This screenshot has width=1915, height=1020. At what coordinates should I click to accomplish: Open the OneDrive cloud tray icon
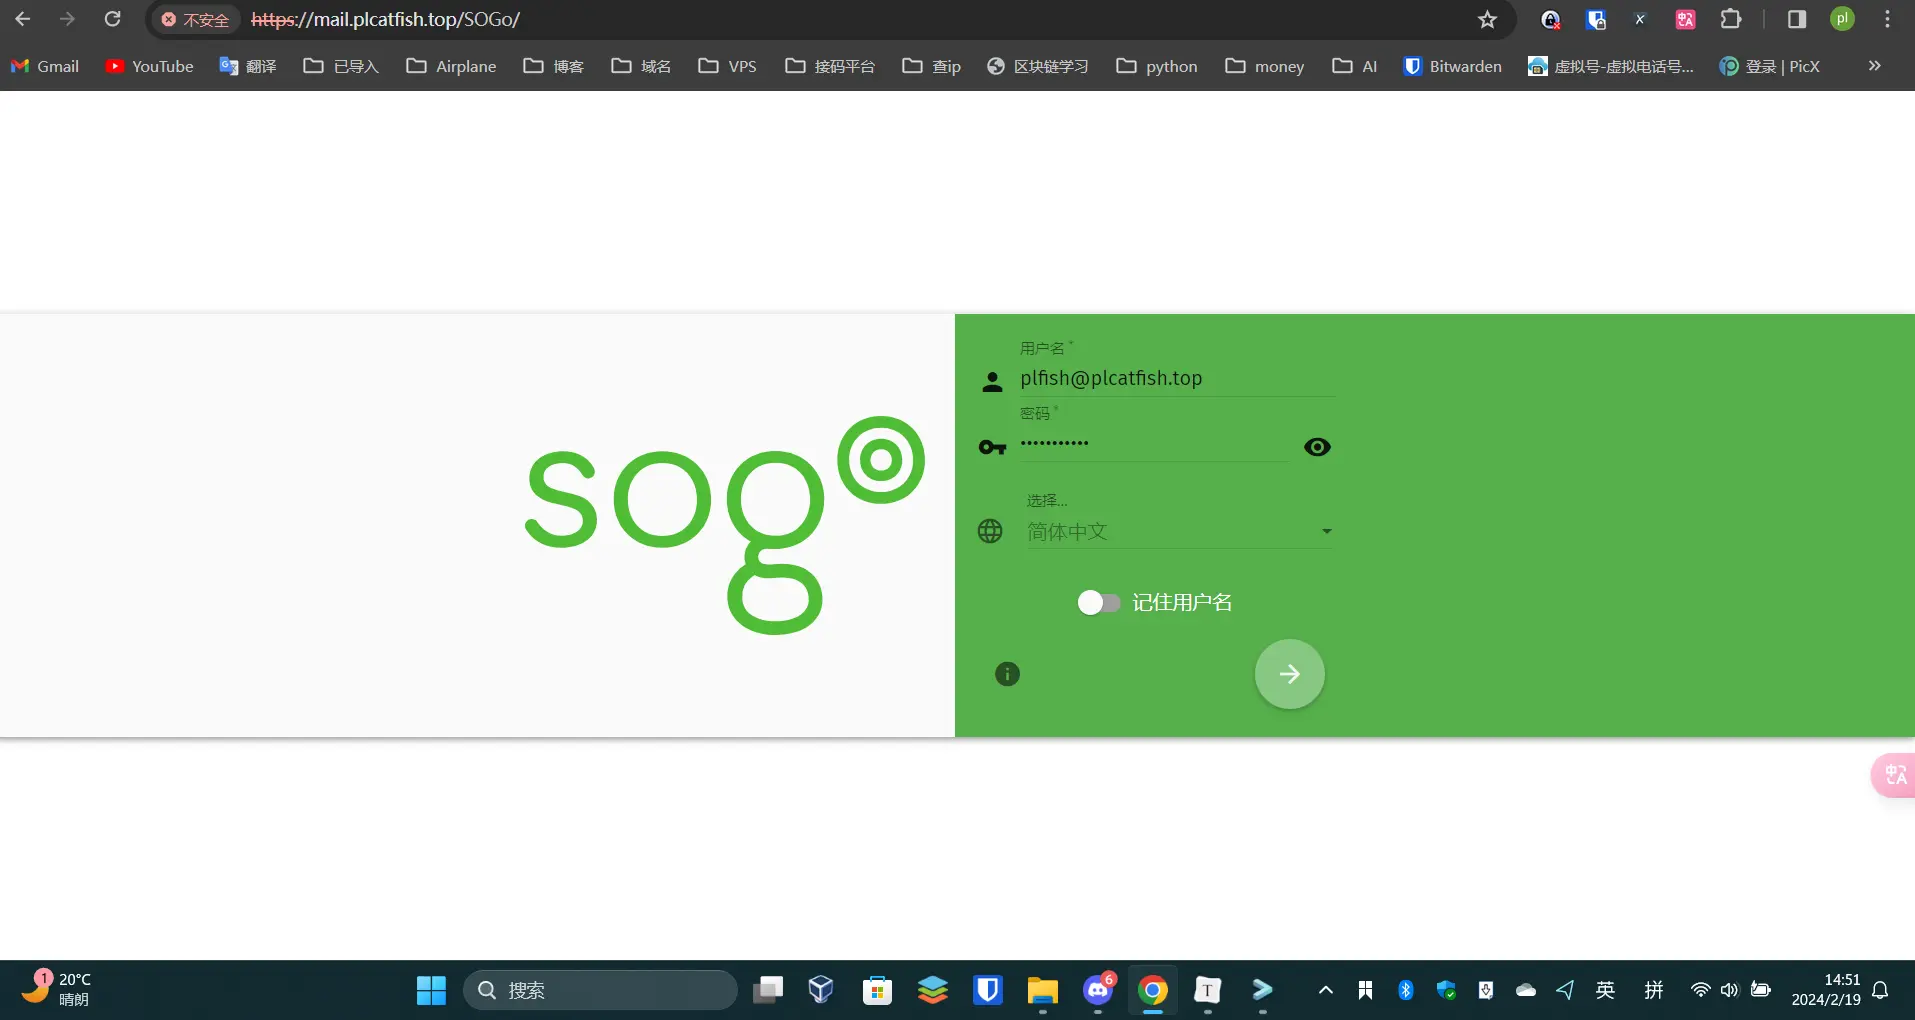point(1526,990)
